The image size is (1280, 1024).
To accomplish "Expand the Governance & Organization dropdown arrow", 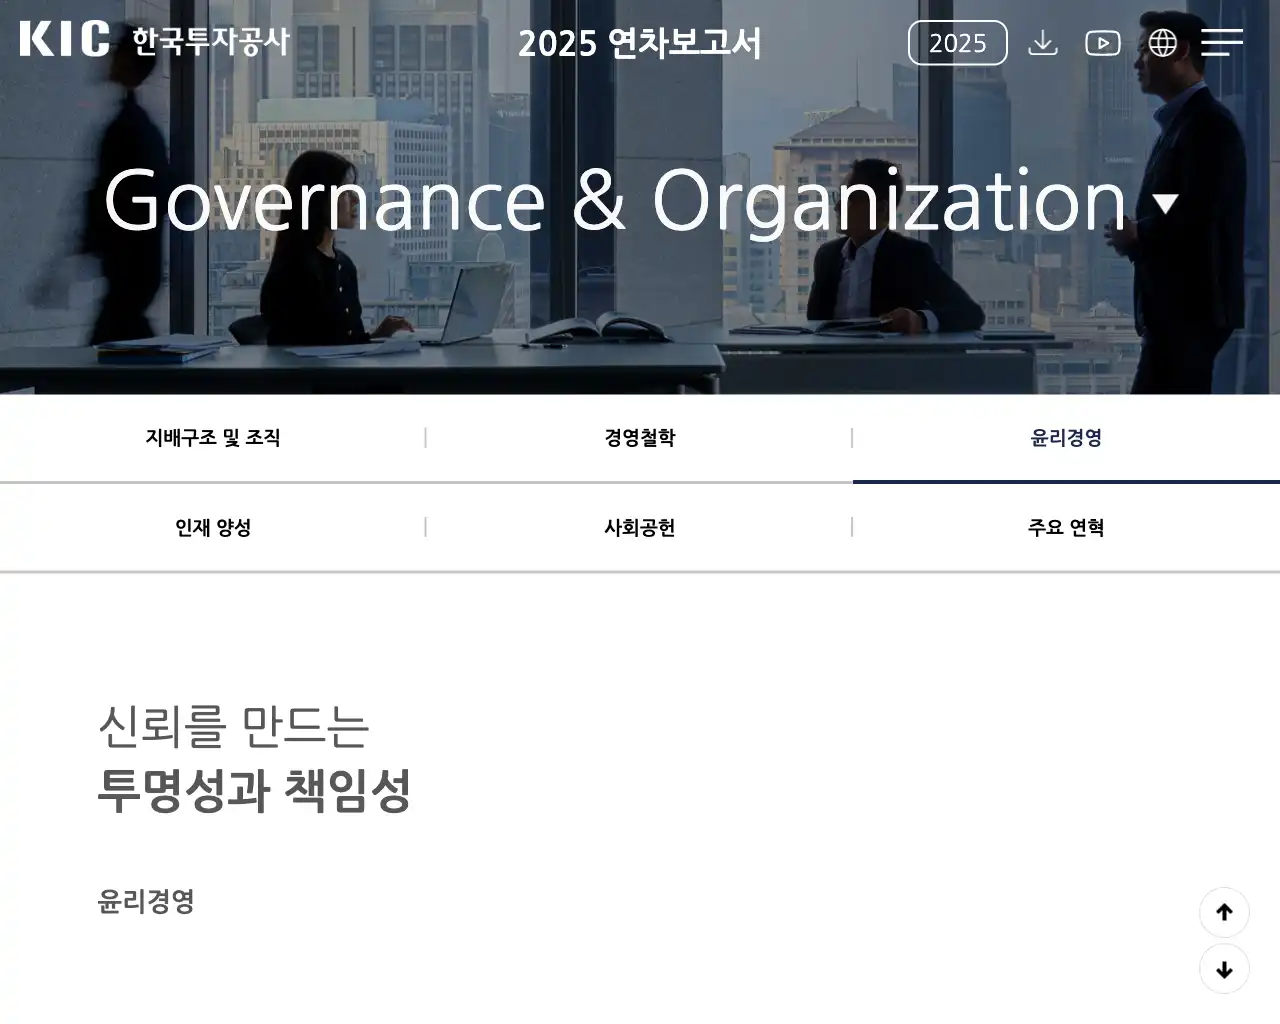I will tap(1165, 204).
